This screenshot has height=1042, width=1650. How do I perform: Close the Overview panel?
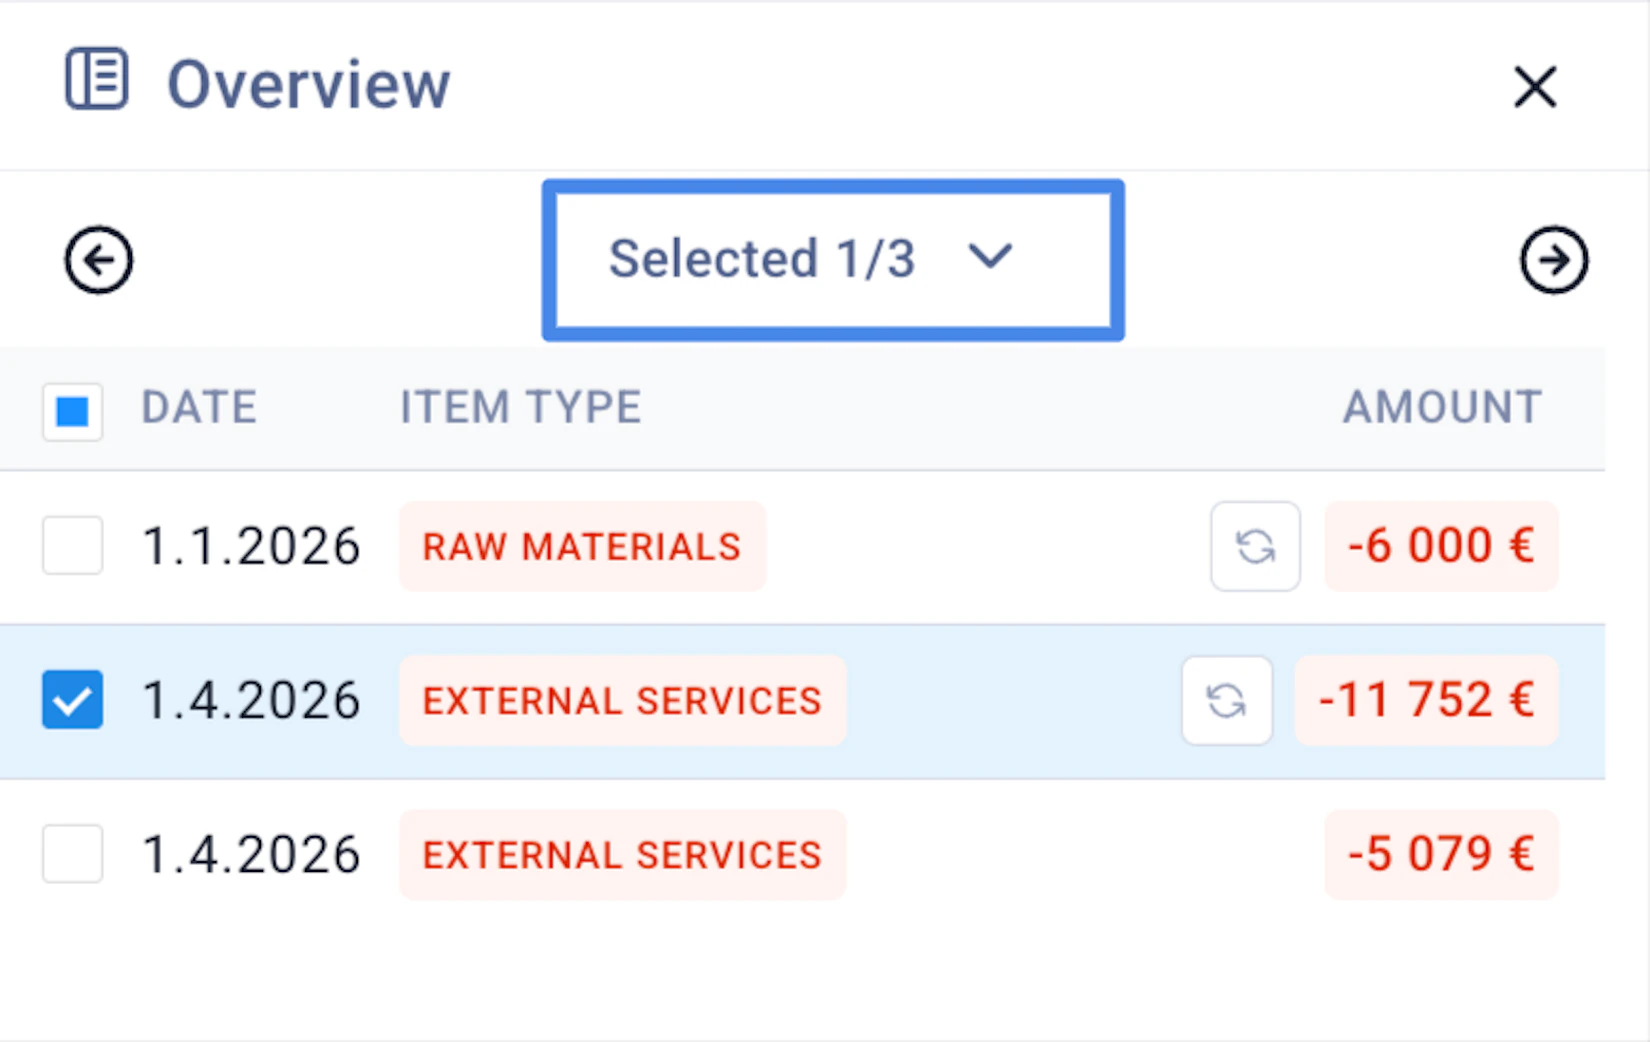[x=1534, y=87]
